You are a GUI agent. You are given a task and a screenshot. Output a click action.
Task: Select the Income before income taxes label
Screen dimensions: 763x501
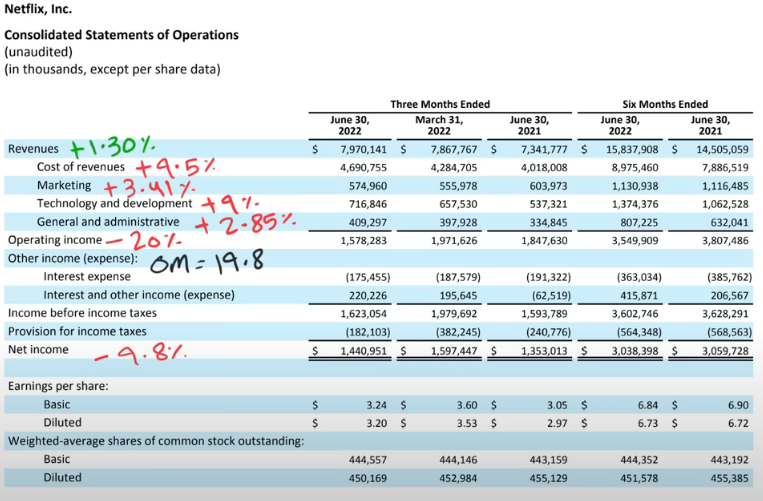[x=82, y=313]
